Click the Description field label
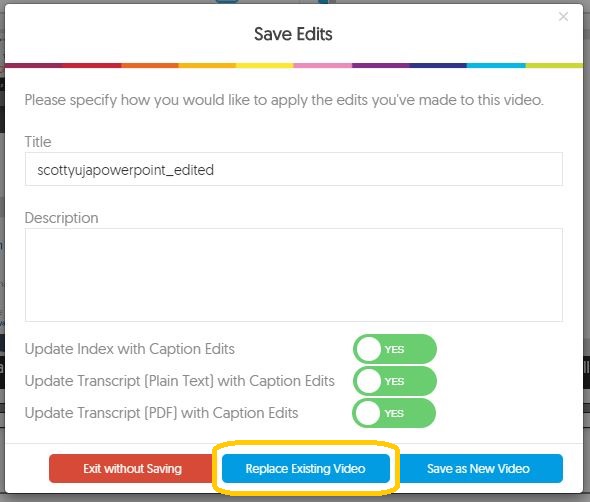Screen dimensions: 590x502 [x=61, y=218]
